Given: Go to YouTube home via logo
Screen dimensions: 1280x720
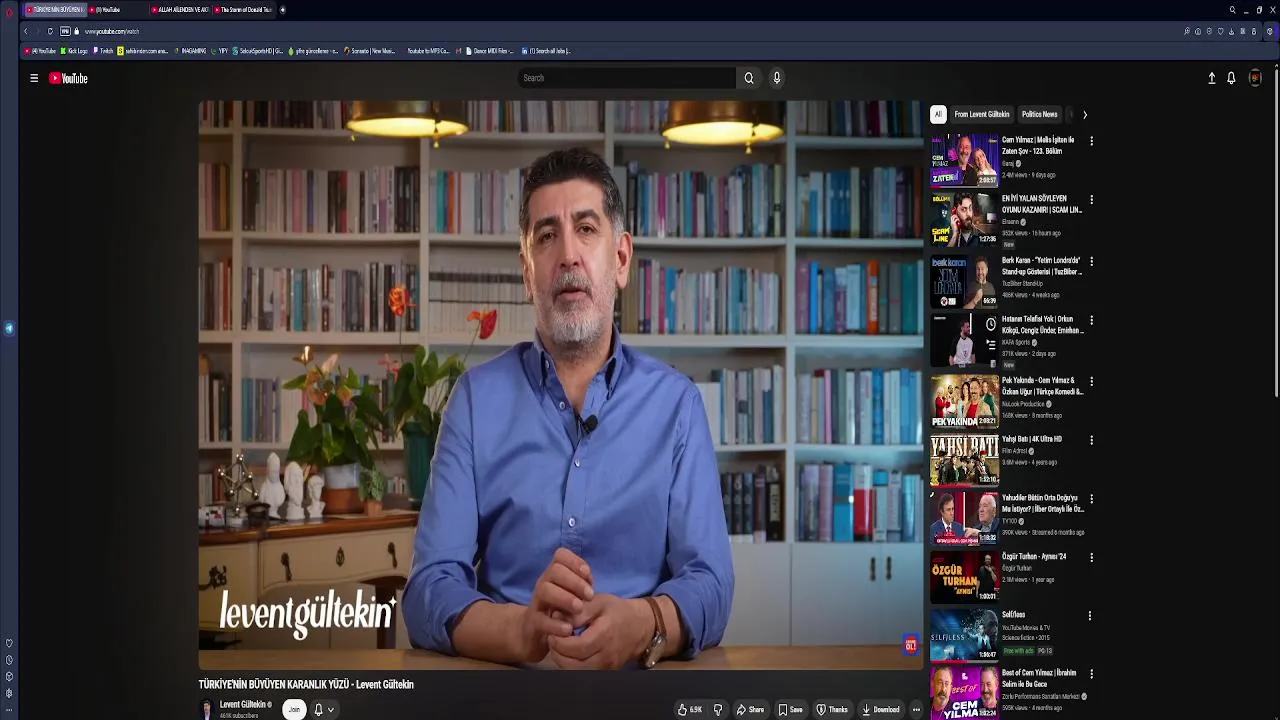Looking at the screenshot, I should tap(68, 78).
